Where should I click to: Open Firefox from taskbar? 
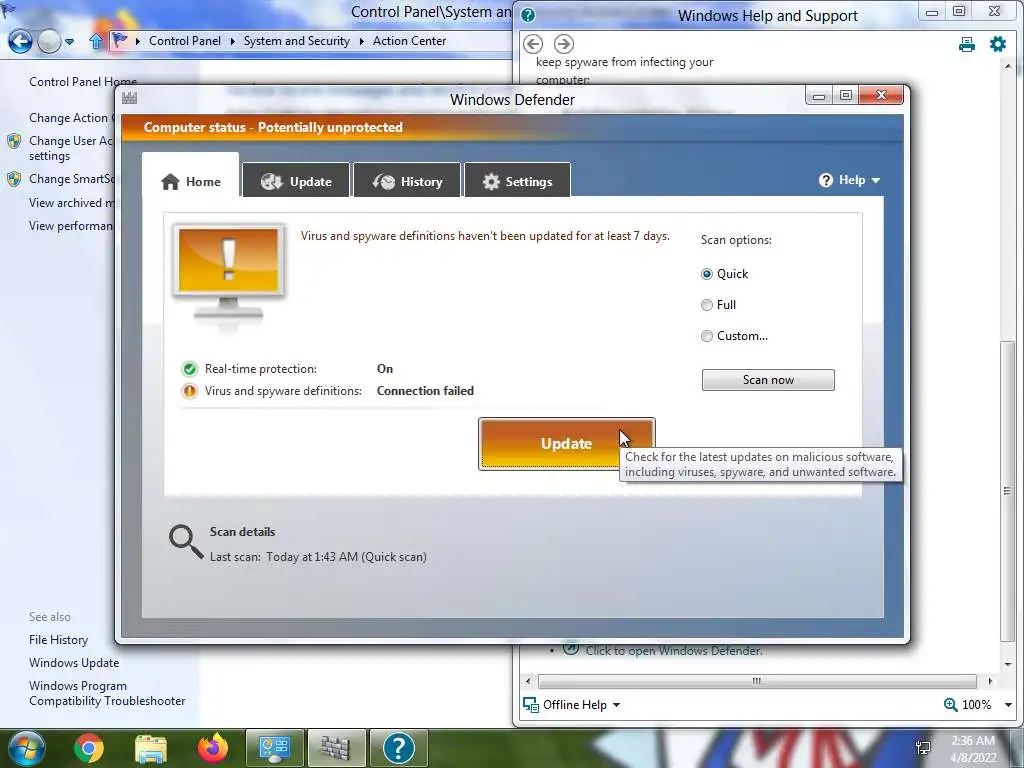pyautogui.click(x=213, y=748)
